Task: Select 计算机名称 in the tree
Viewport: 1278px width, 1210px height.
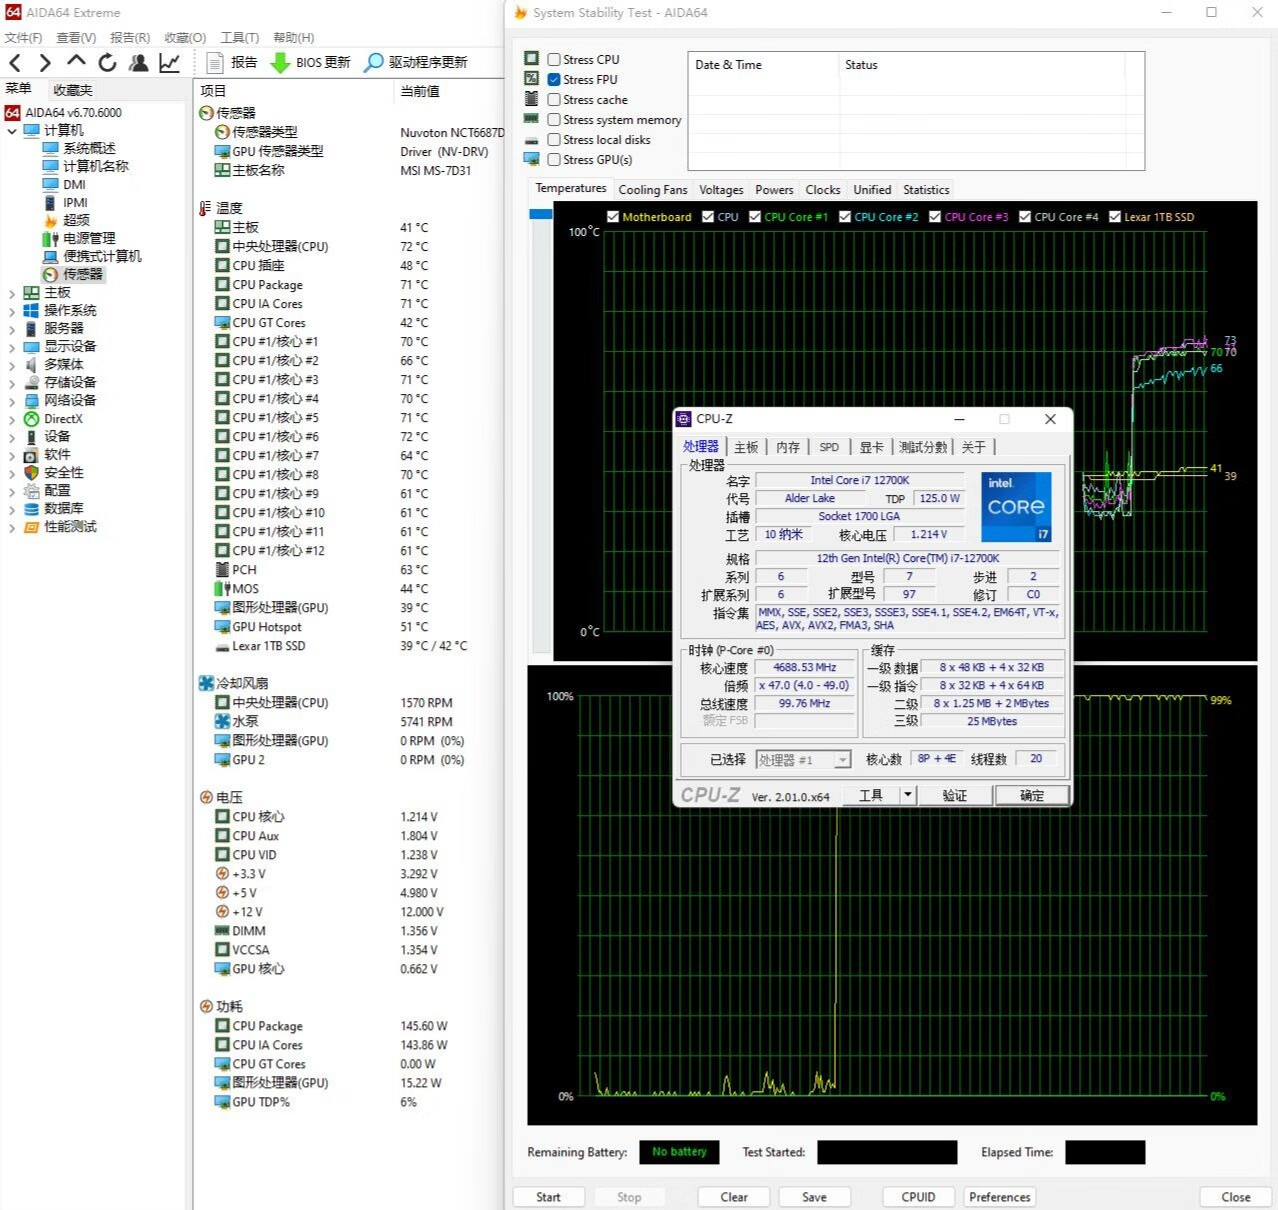Action: [x=96, y=166]
